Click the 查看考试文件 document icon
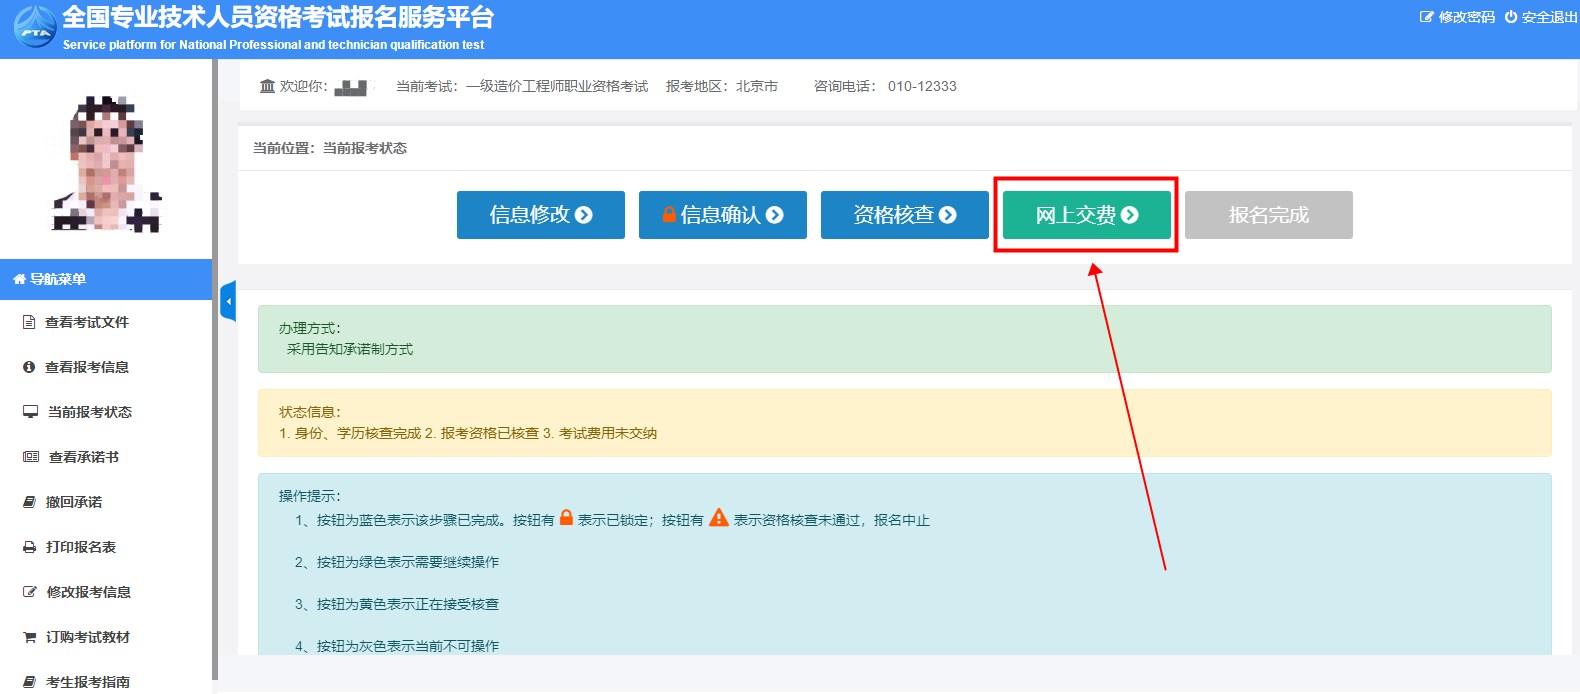Screen dimensions: 1580x694 29,322
